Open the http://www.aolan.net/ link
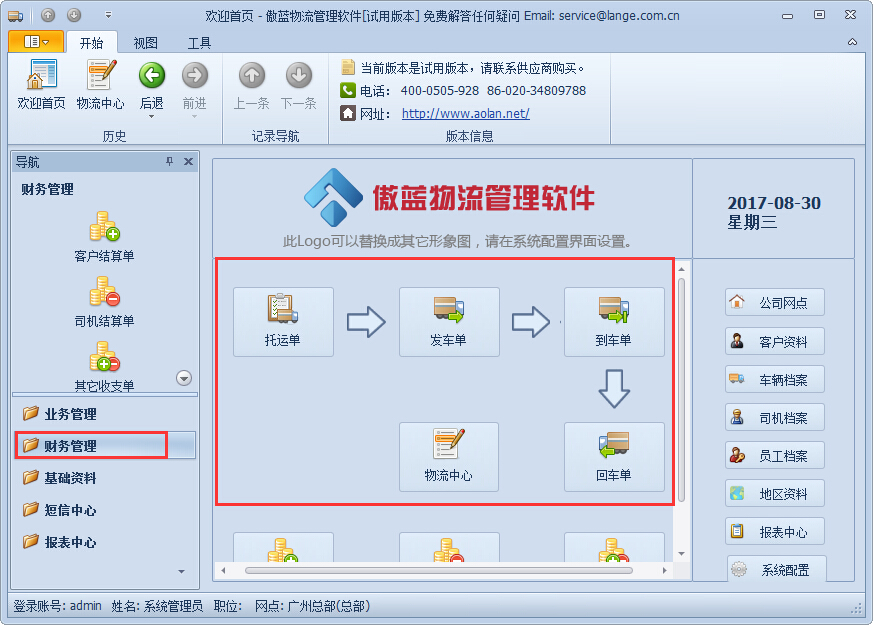This screenshot has width=873, height=625. pos(465,114)
